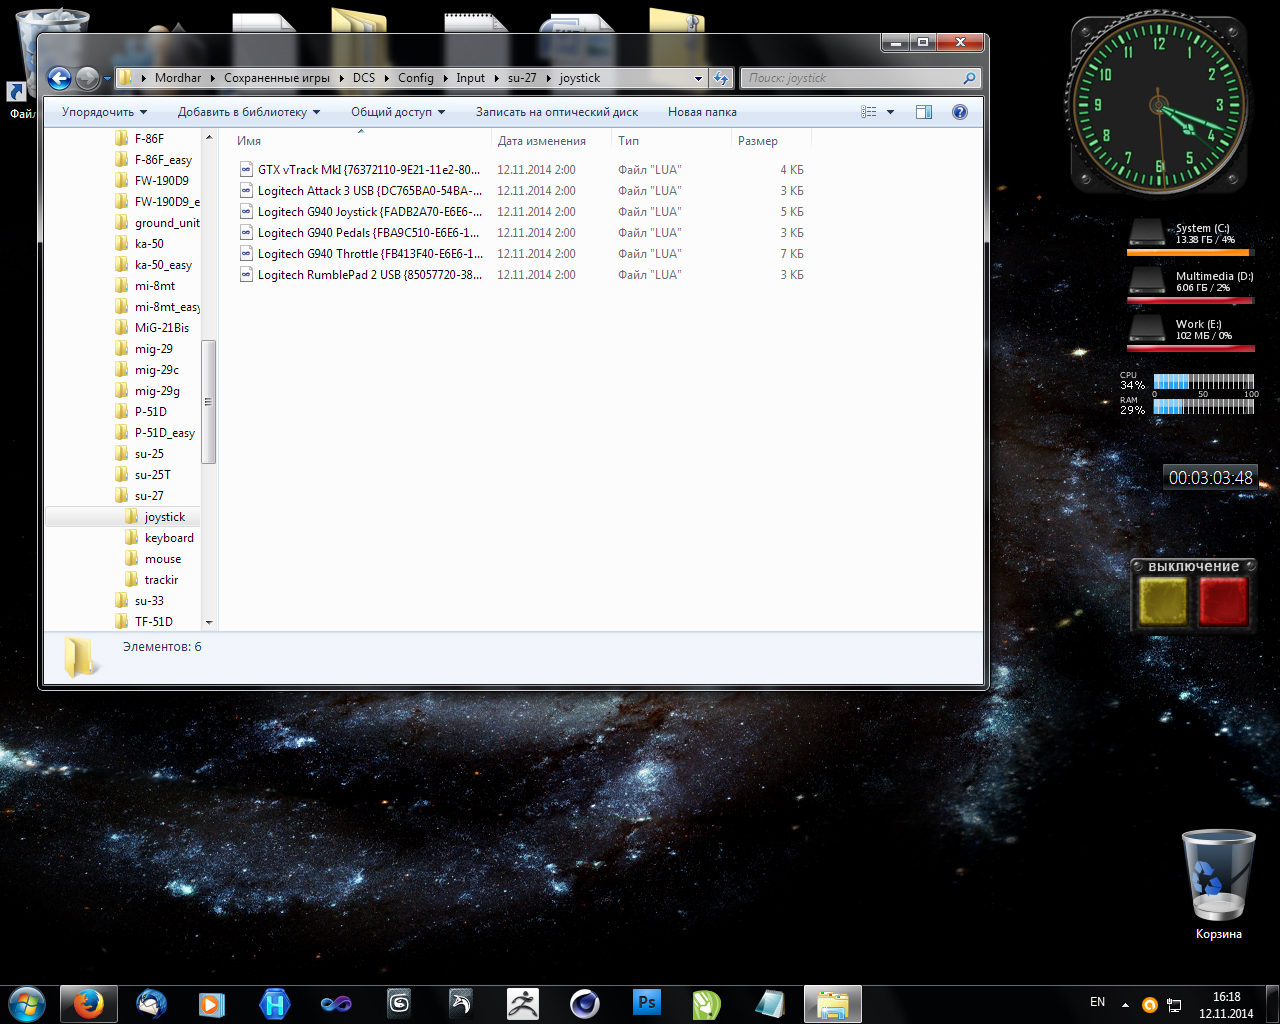The height and width of the screenshot is (1024, 1280).
Task: Expand the breadcrumb arrow after Config
Action: (x=445, y=78)
